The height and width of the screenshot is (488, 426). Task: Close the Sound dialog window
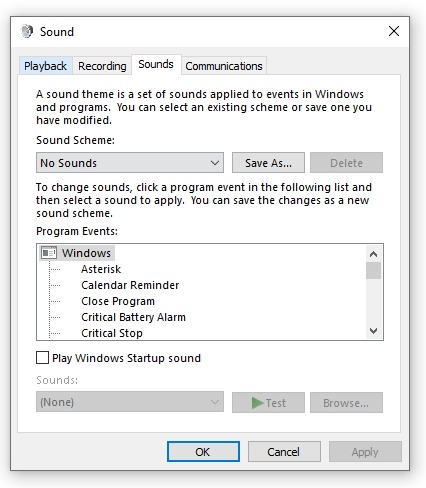tap(394, 31)
